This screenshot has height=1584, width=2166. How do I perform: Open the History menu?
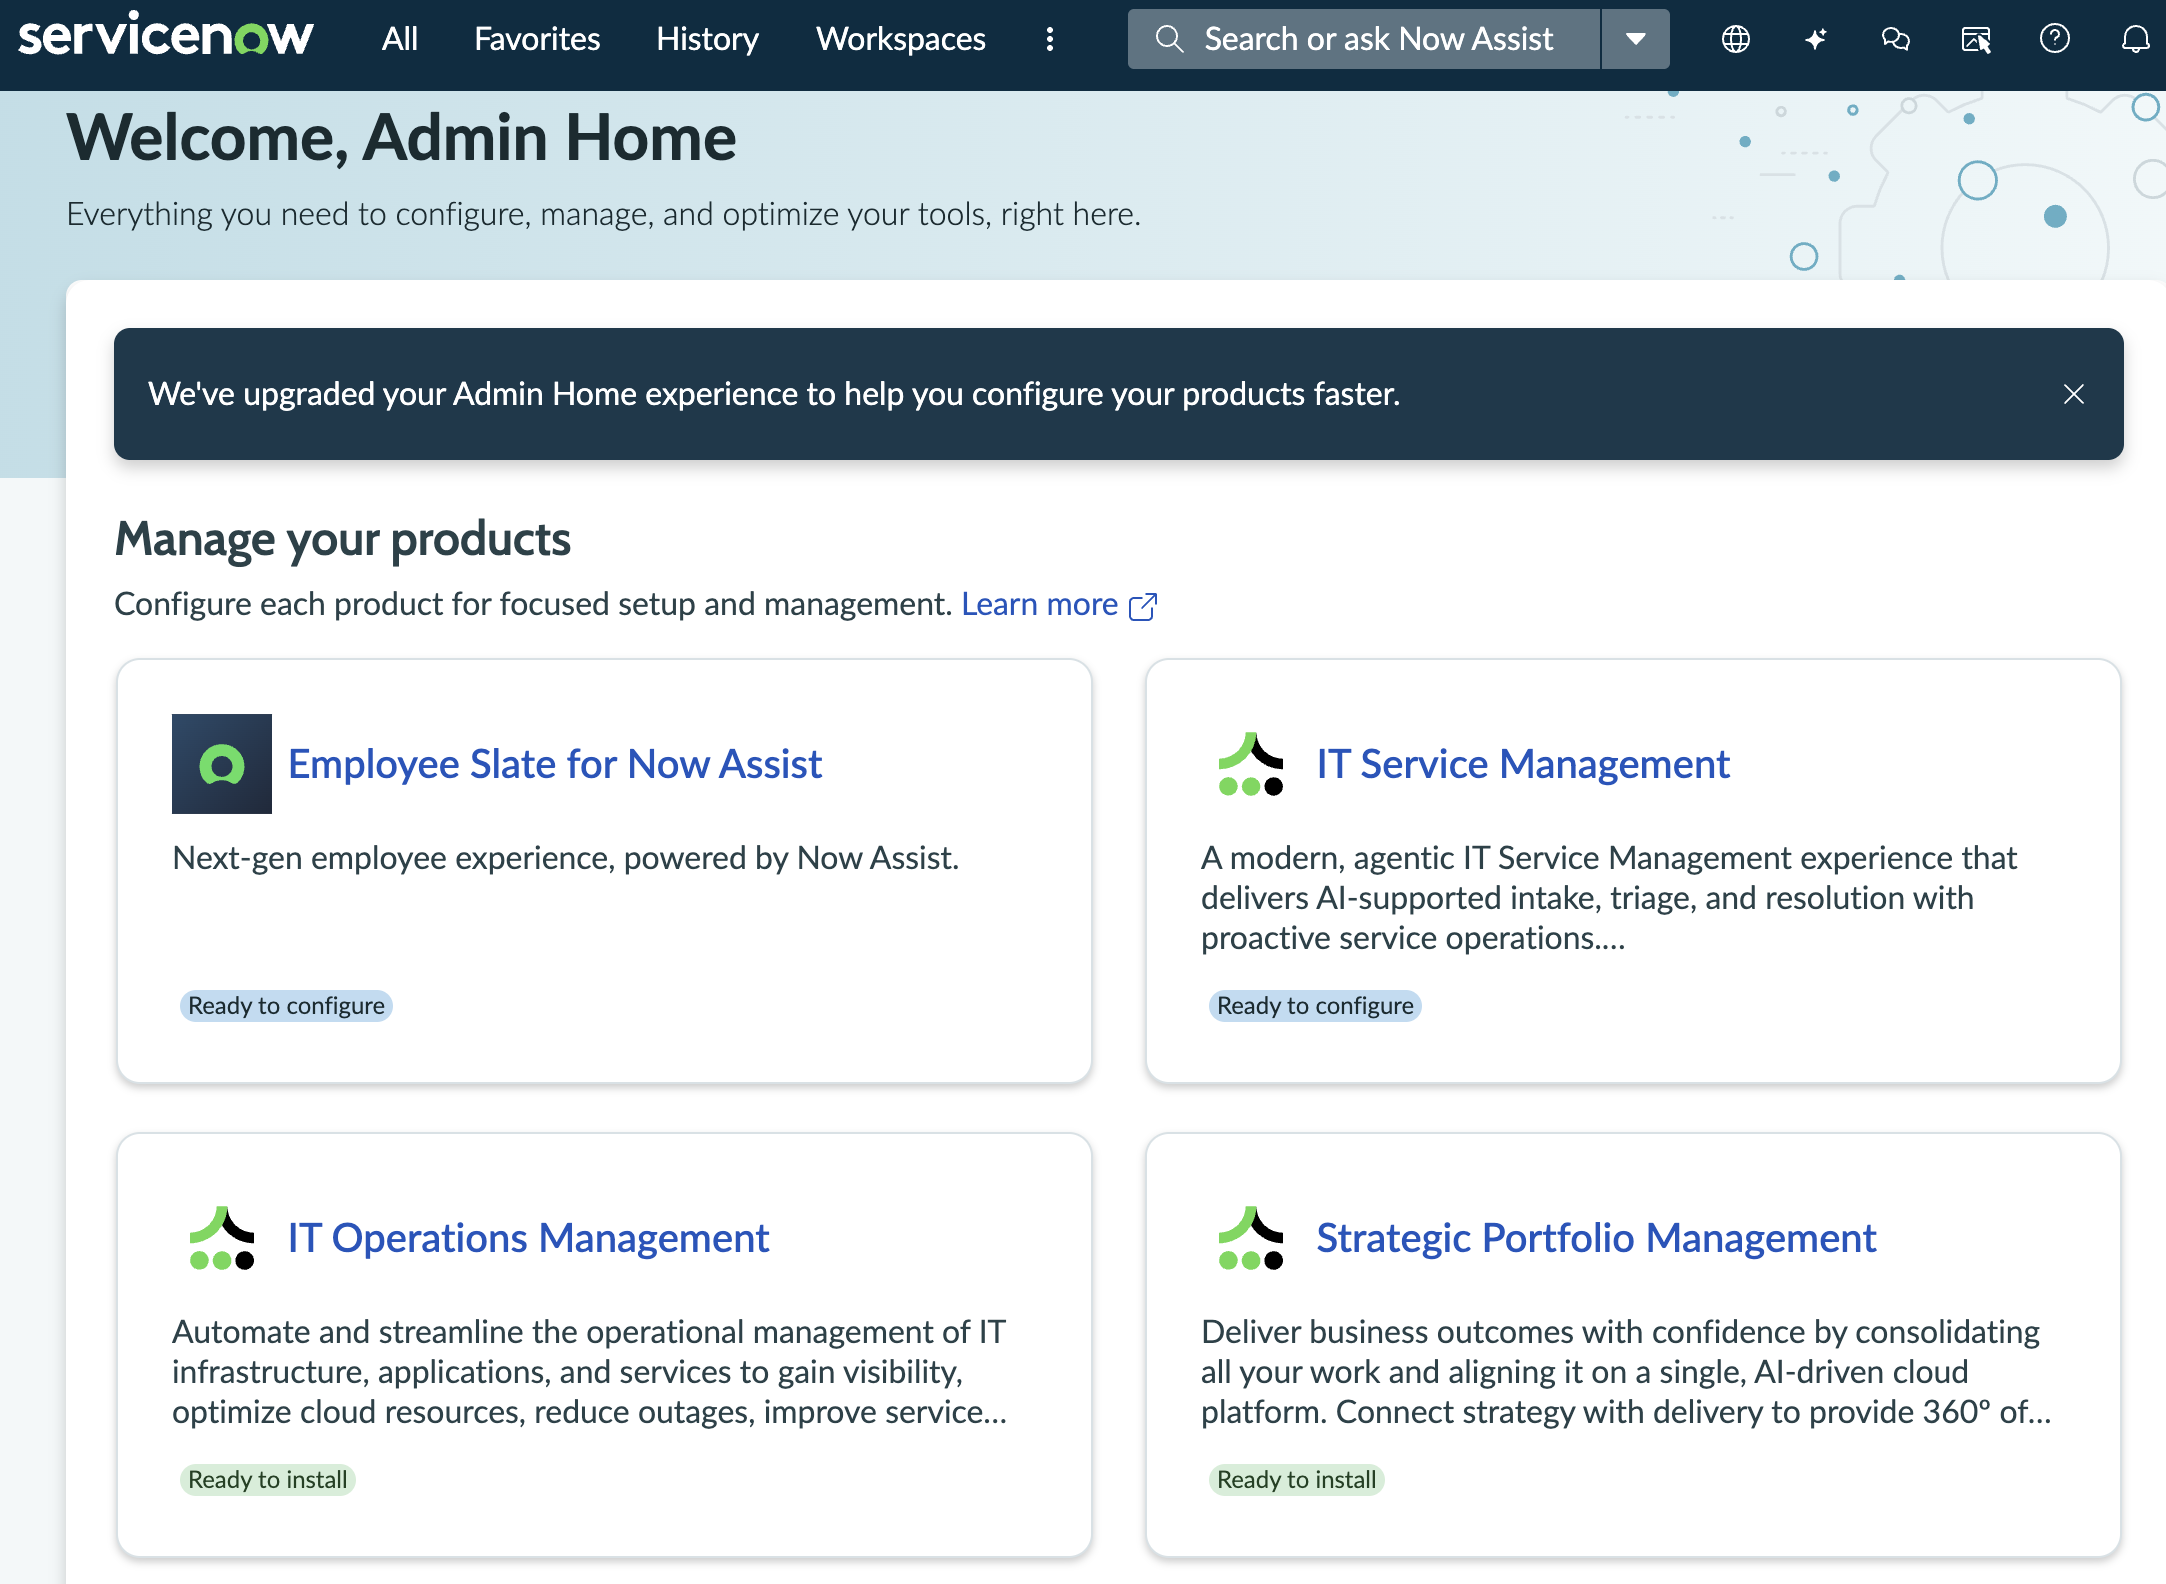click(707, 39)
